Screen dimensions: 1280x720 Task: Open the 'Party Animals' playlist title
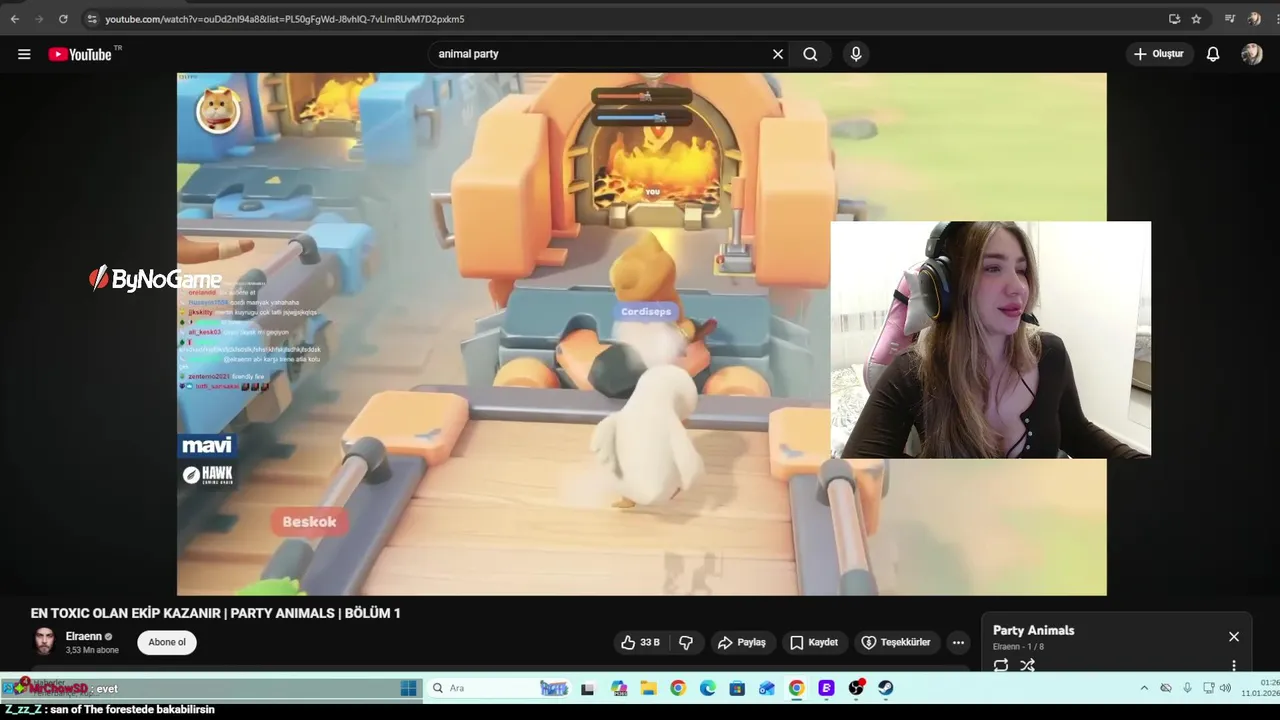pos(1033,631)
